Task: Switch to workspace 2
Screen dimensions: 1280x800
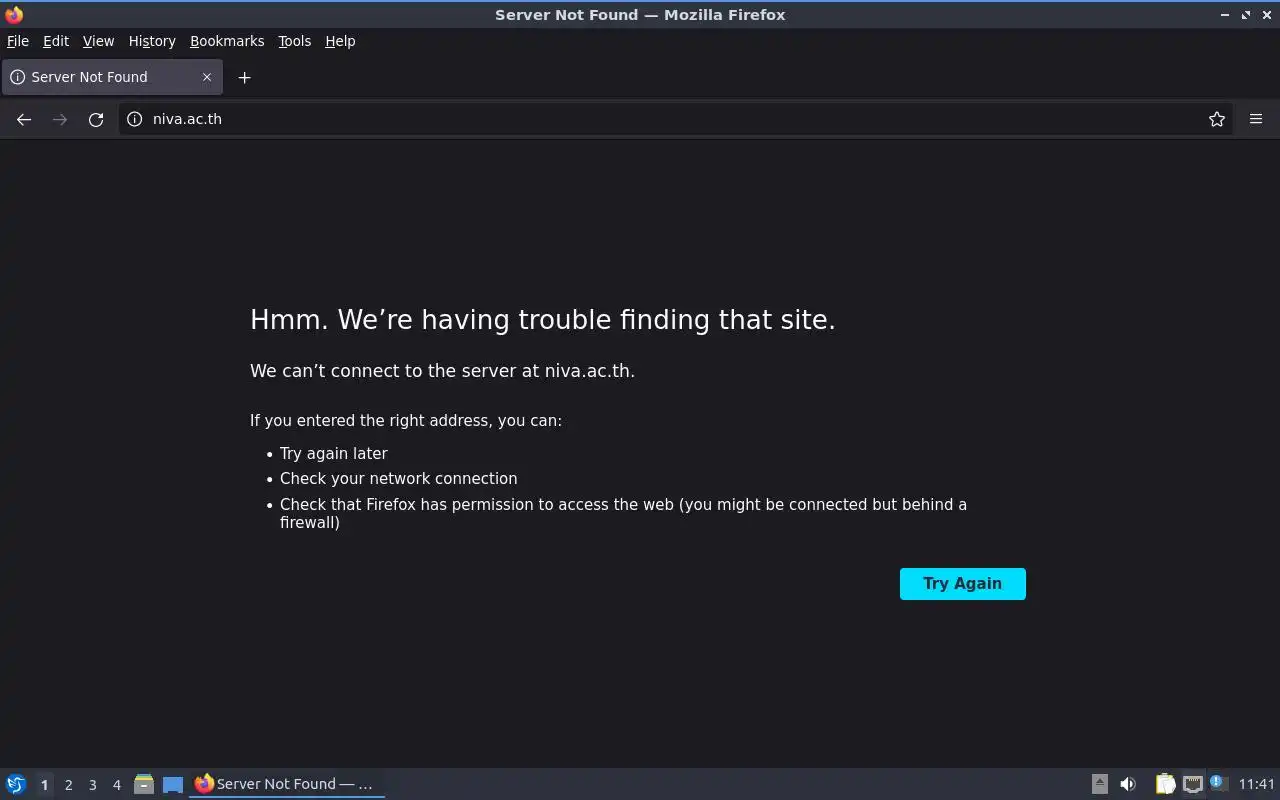Action: 68,785
